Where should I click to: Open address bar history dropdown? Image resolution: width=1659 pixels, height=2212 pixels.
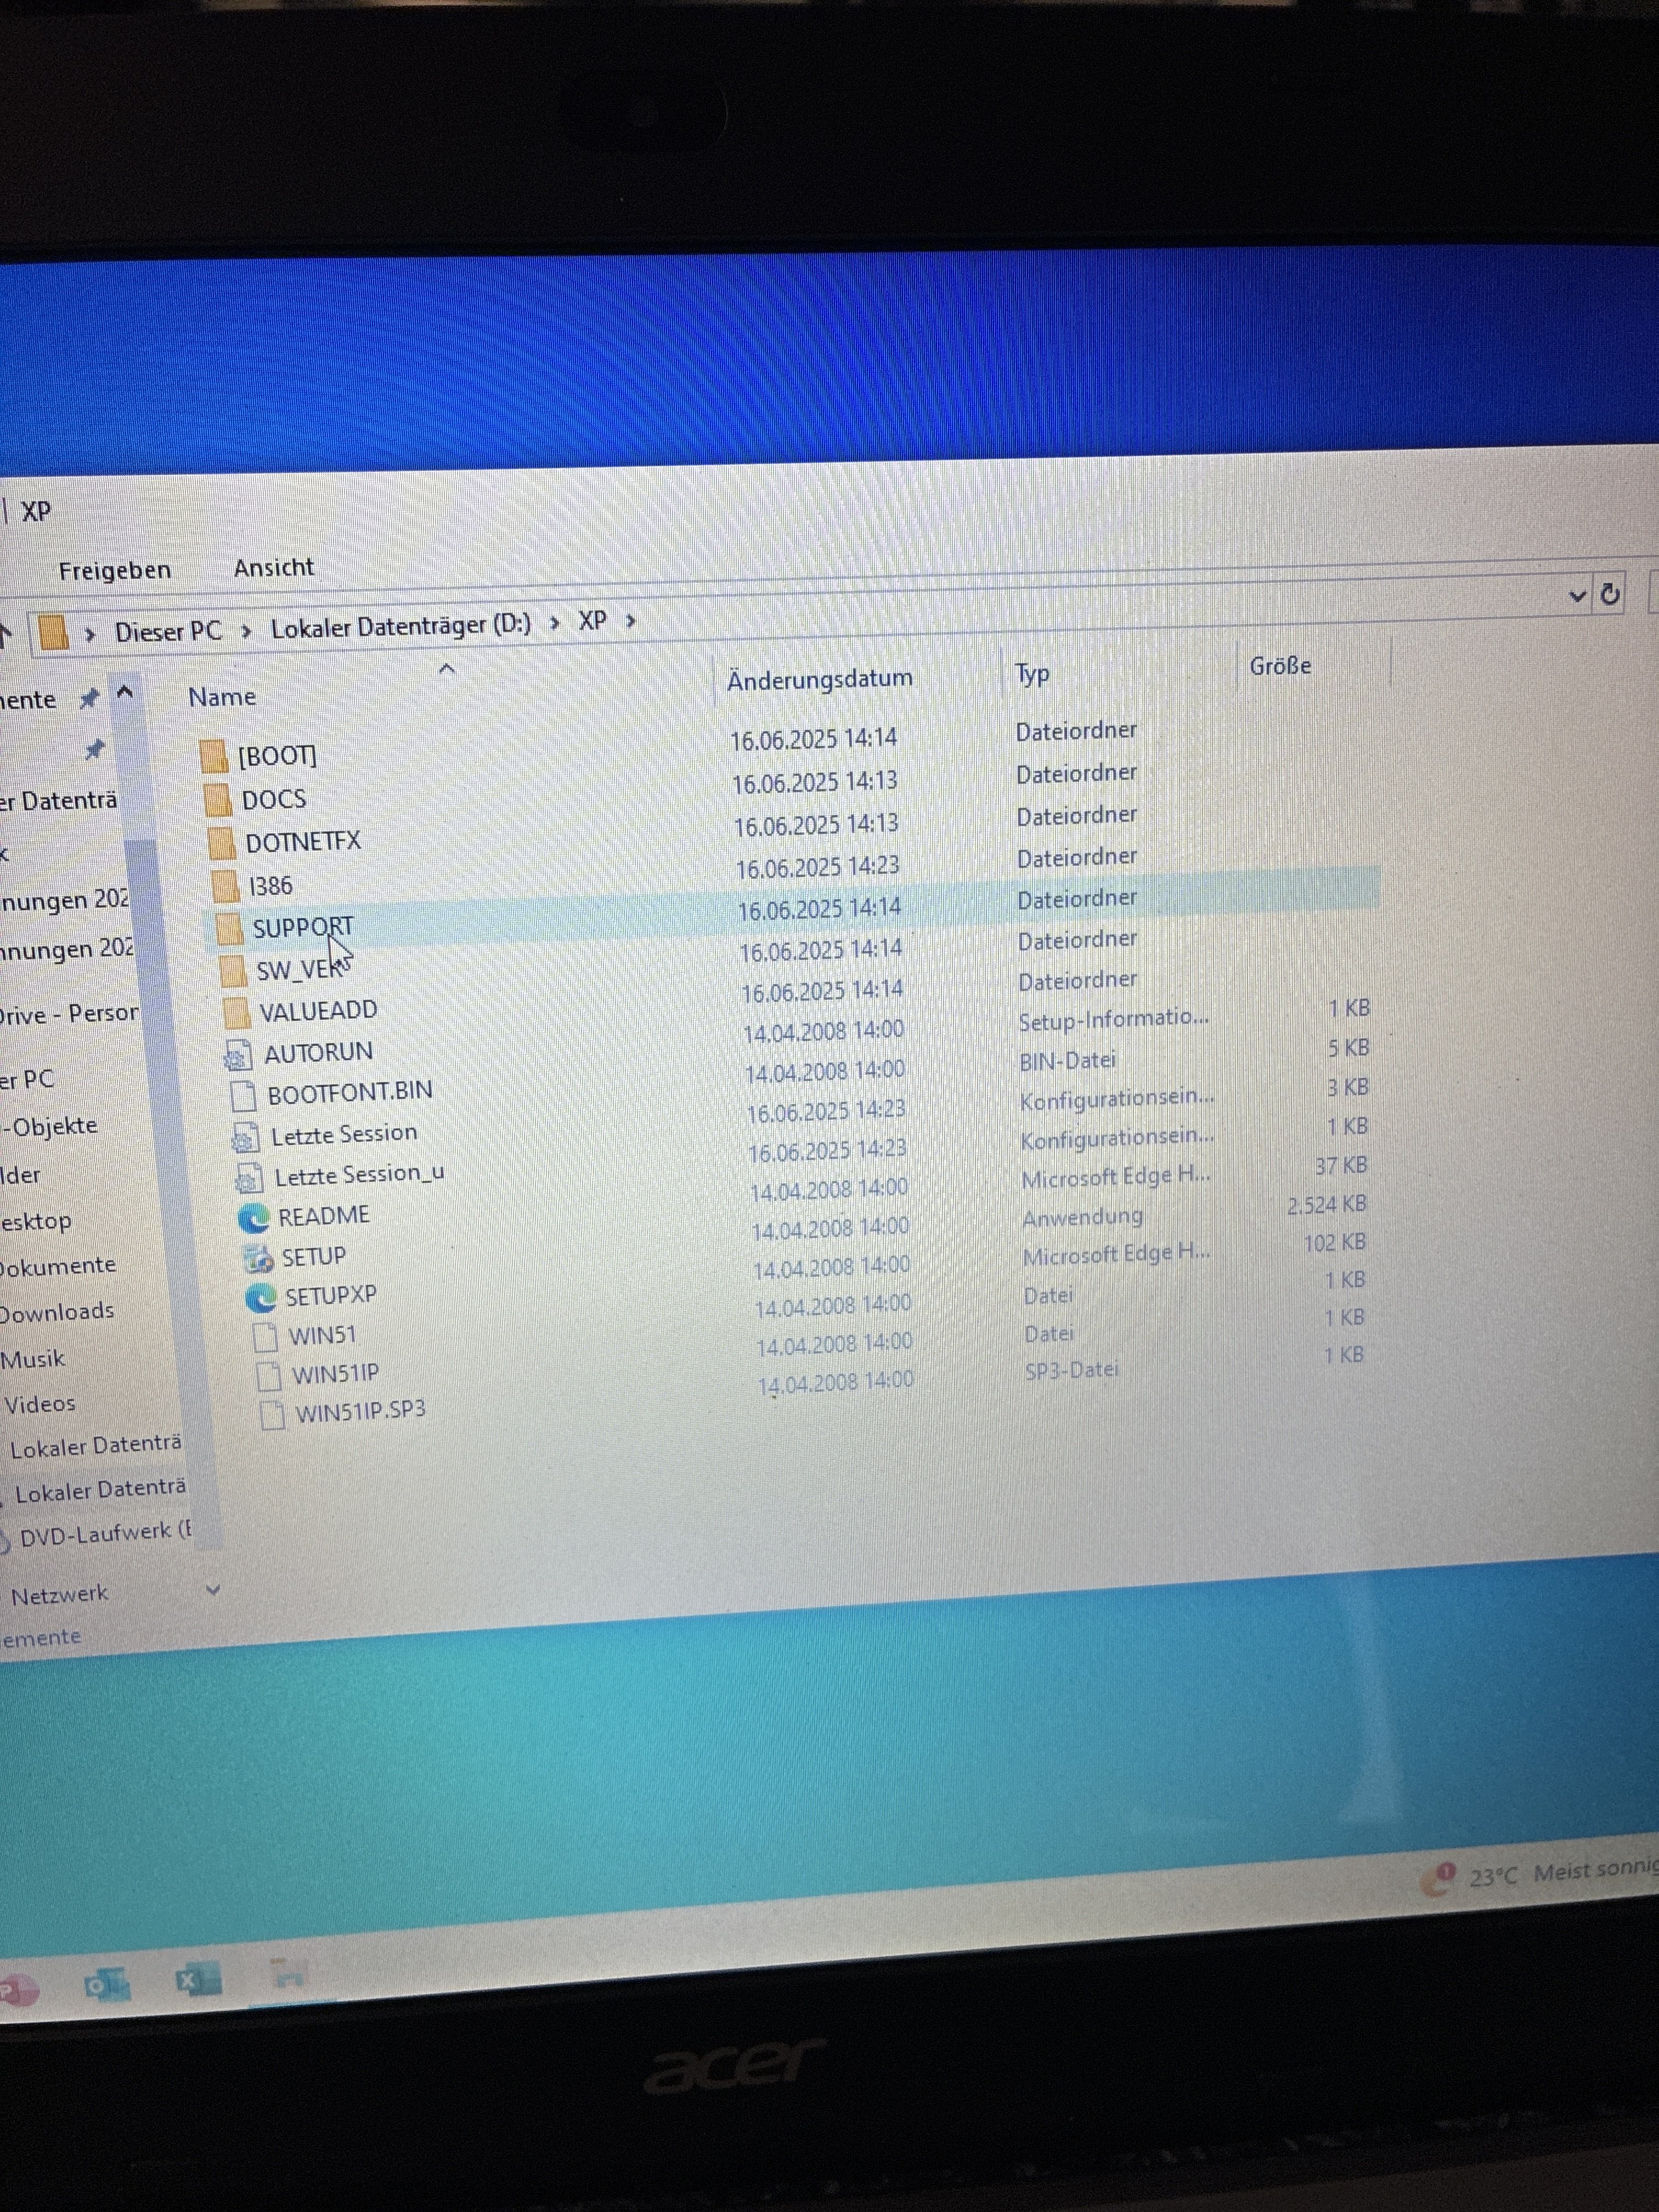click(1578, 596)
